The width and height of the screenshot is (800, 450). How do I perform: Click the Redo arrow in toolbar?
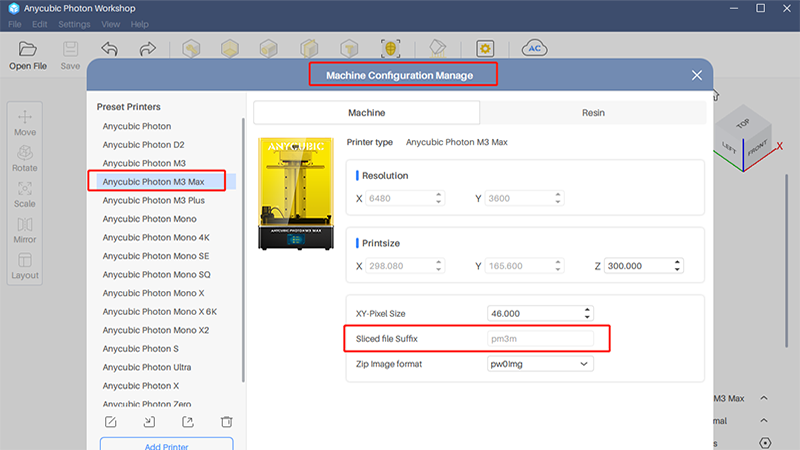(x=147, y=49)
